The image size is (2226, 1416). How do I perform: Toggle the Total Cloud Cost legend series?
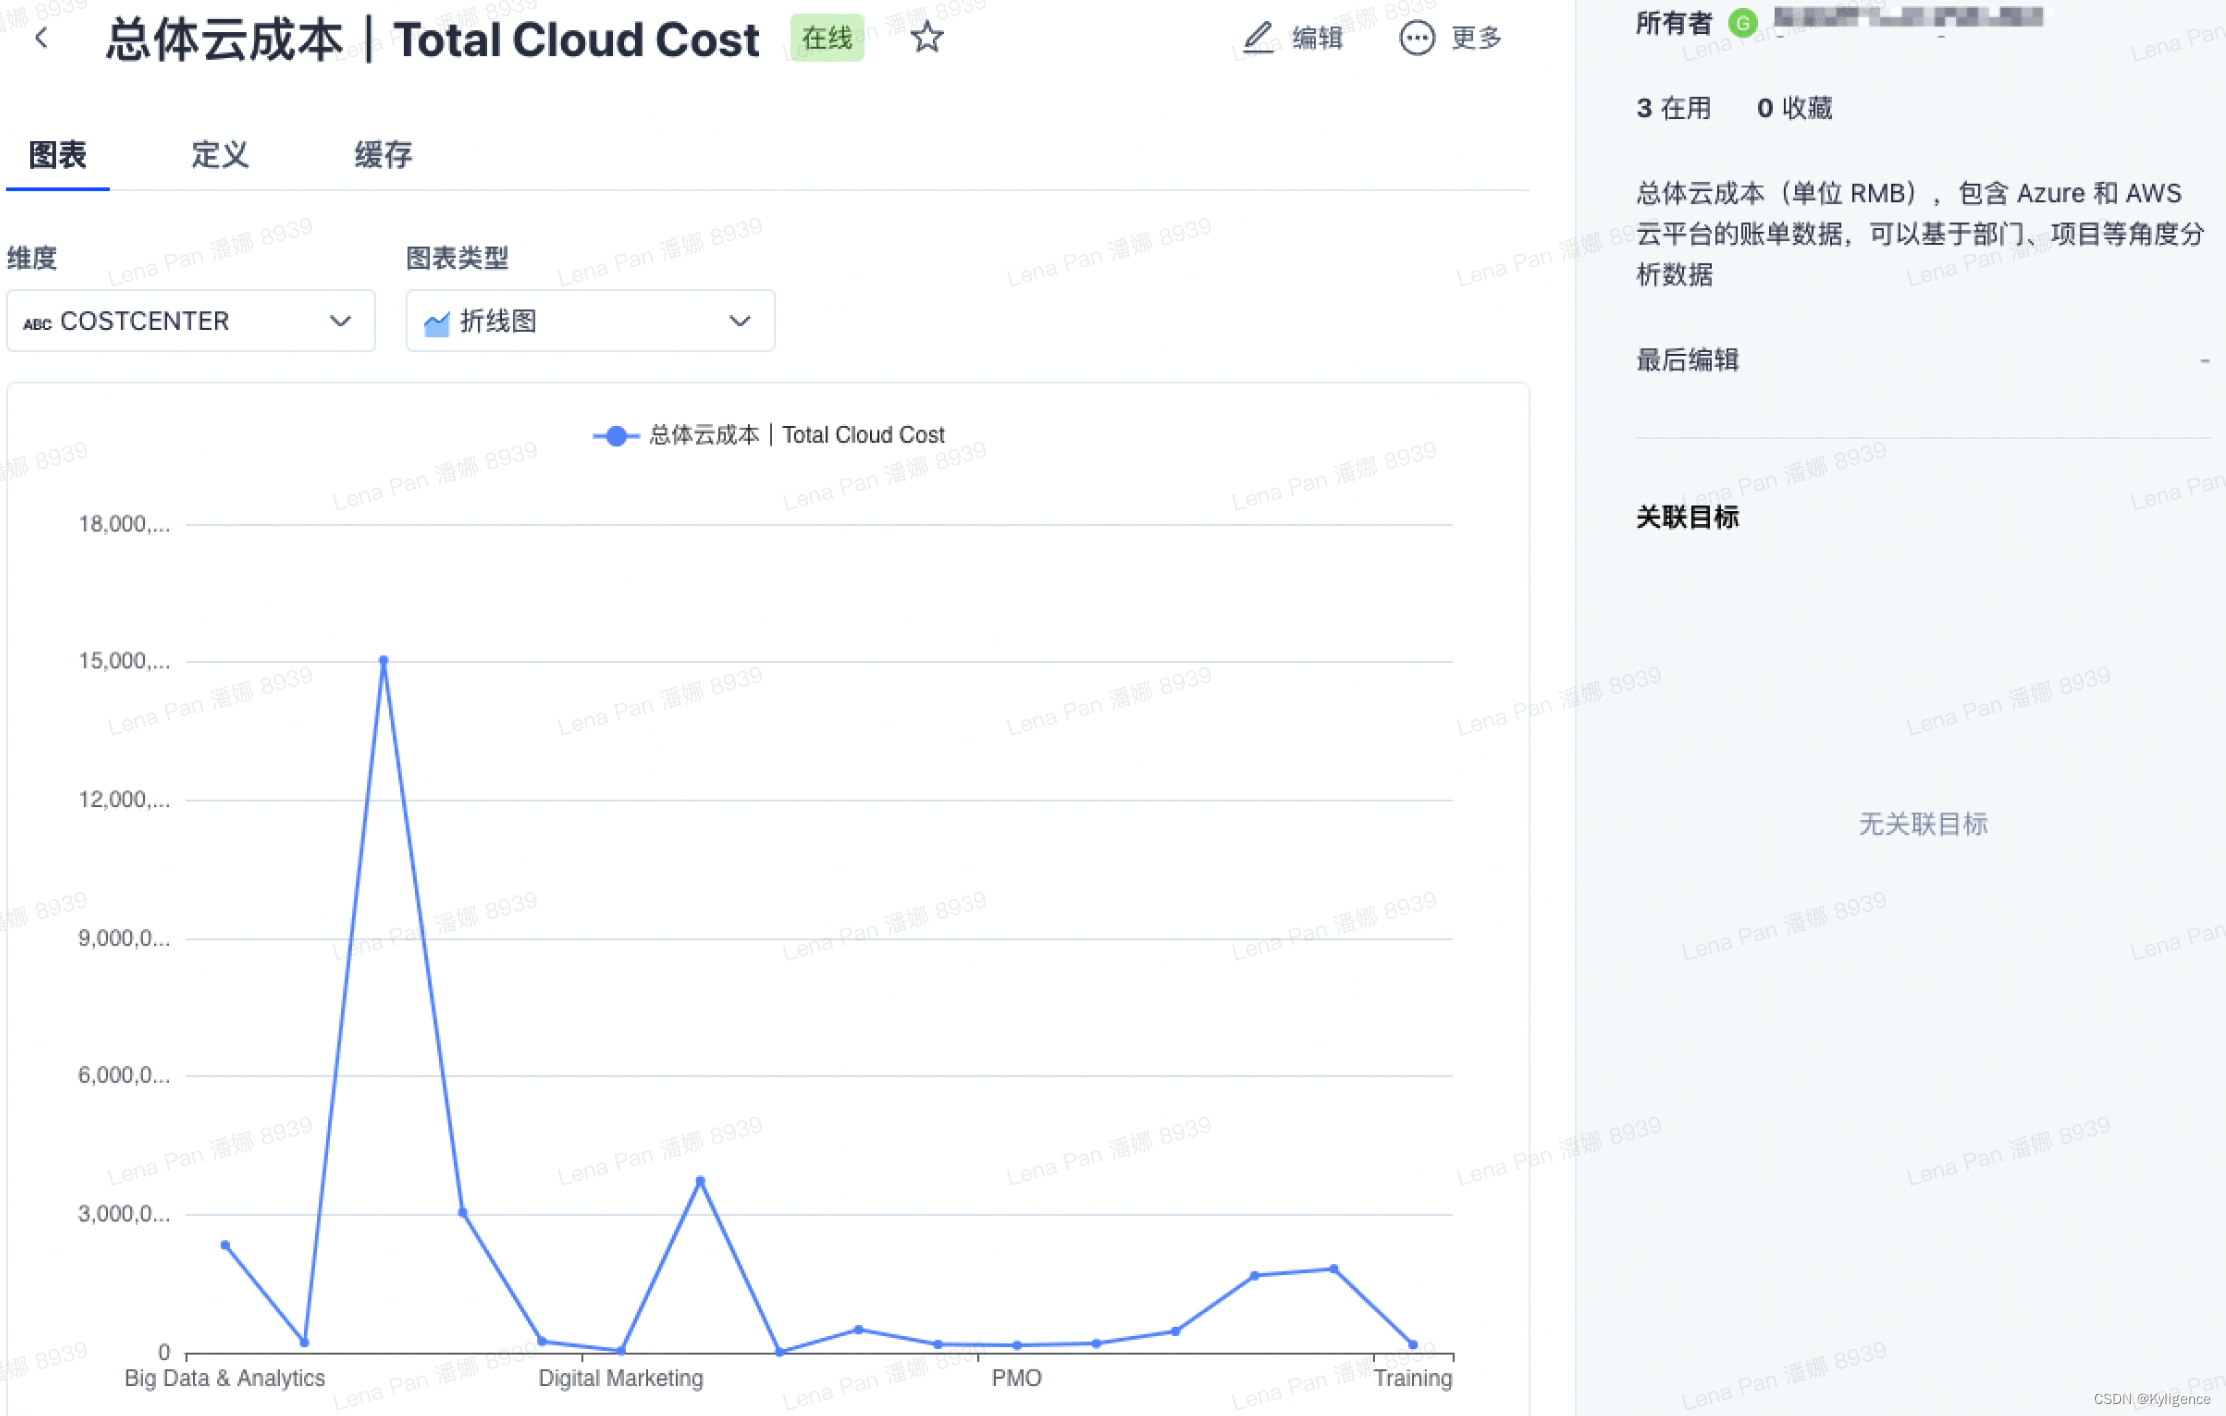pos(768,435)
